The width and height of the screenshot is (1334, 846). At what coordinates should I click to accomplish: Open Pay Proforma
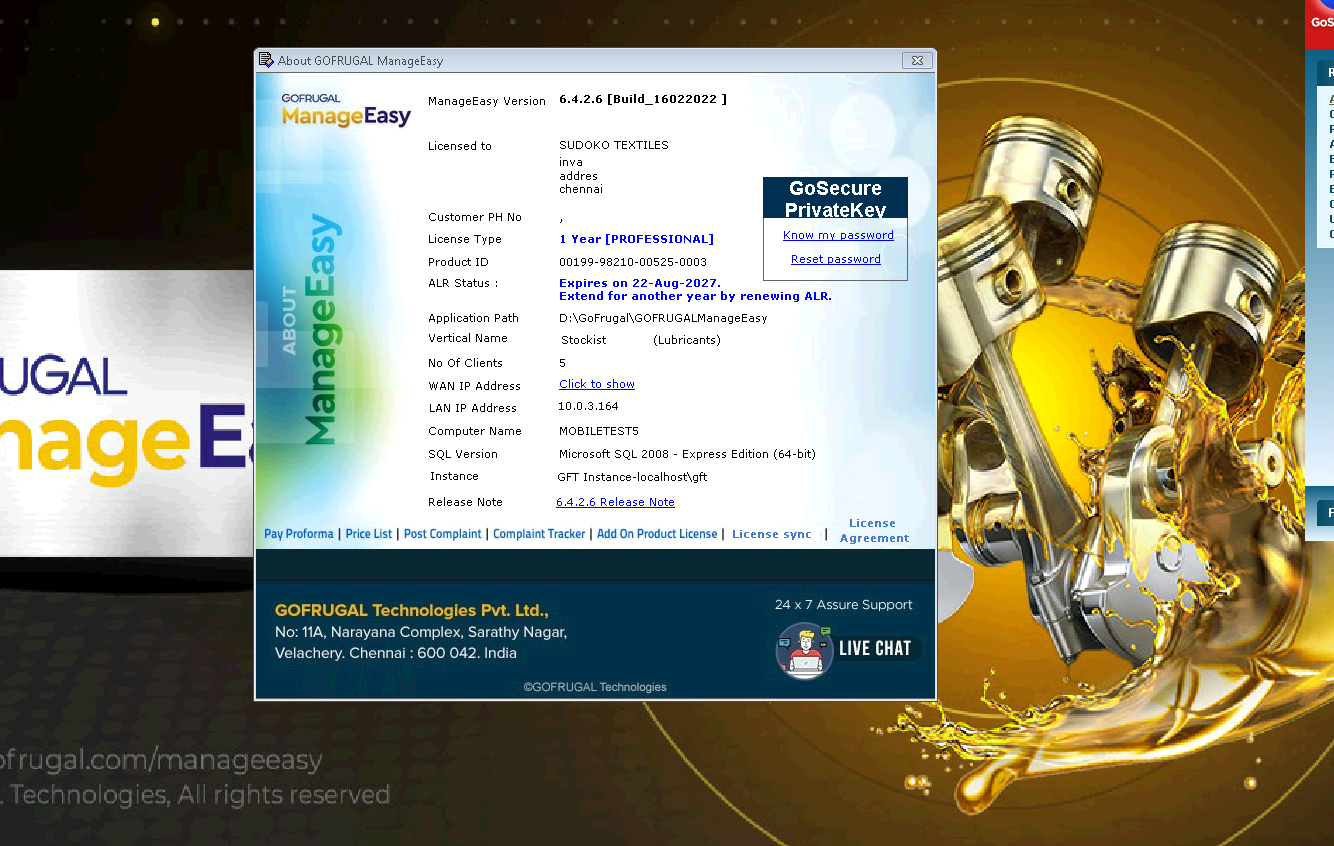click(x=299, y=534)
